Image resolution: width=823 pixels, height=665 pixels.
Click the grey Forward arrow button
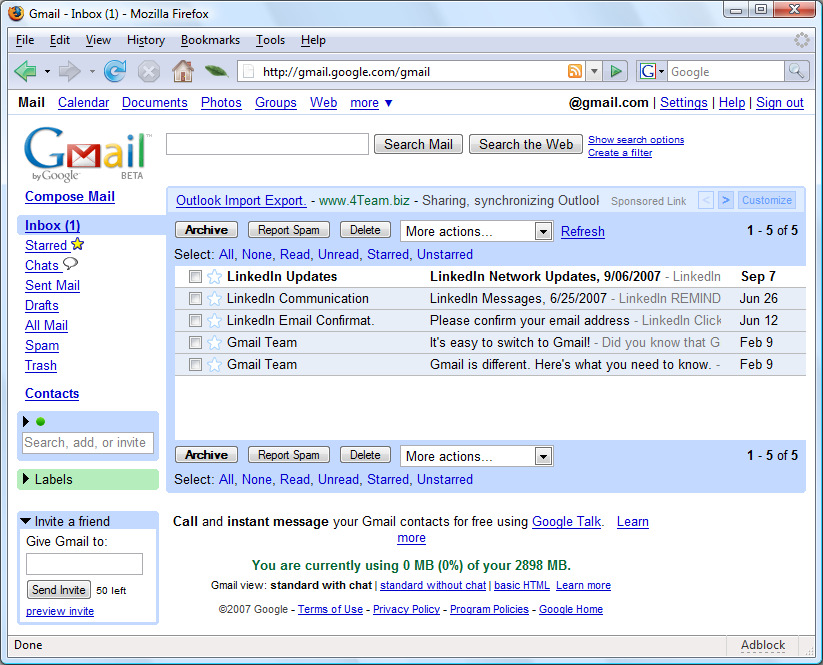coord(69,71)
